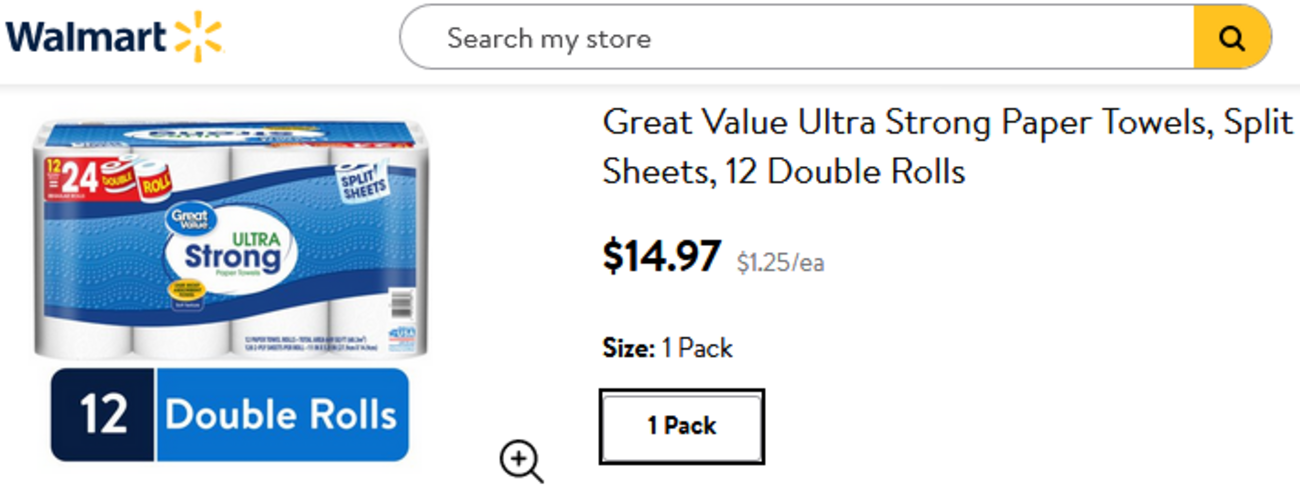Click the $1.25/ea unit price text

pos(780,263)
